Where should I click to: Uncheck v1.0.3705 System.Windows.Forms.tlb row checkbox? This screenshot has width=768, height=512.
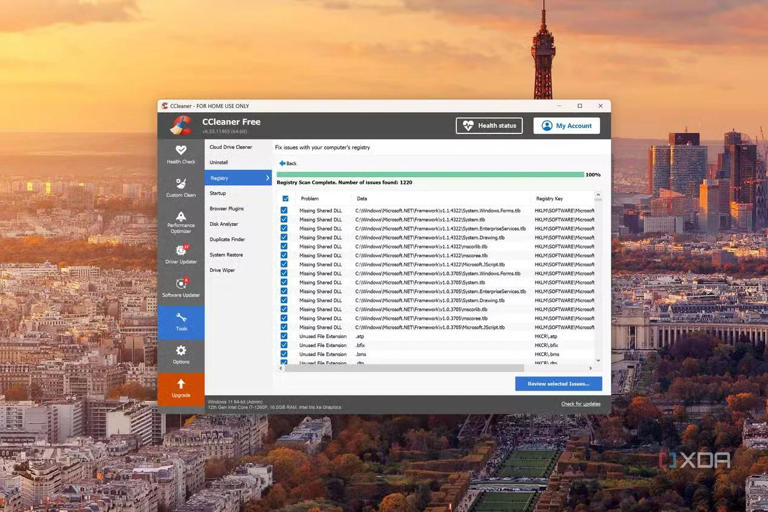coord(284,273)
